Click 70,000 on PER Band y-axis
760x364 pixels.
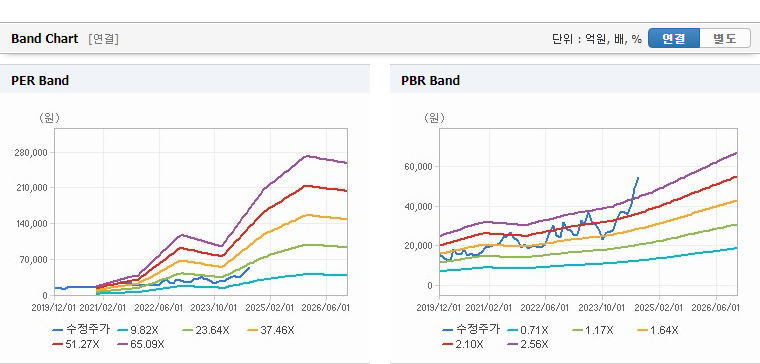pos(34,260)
